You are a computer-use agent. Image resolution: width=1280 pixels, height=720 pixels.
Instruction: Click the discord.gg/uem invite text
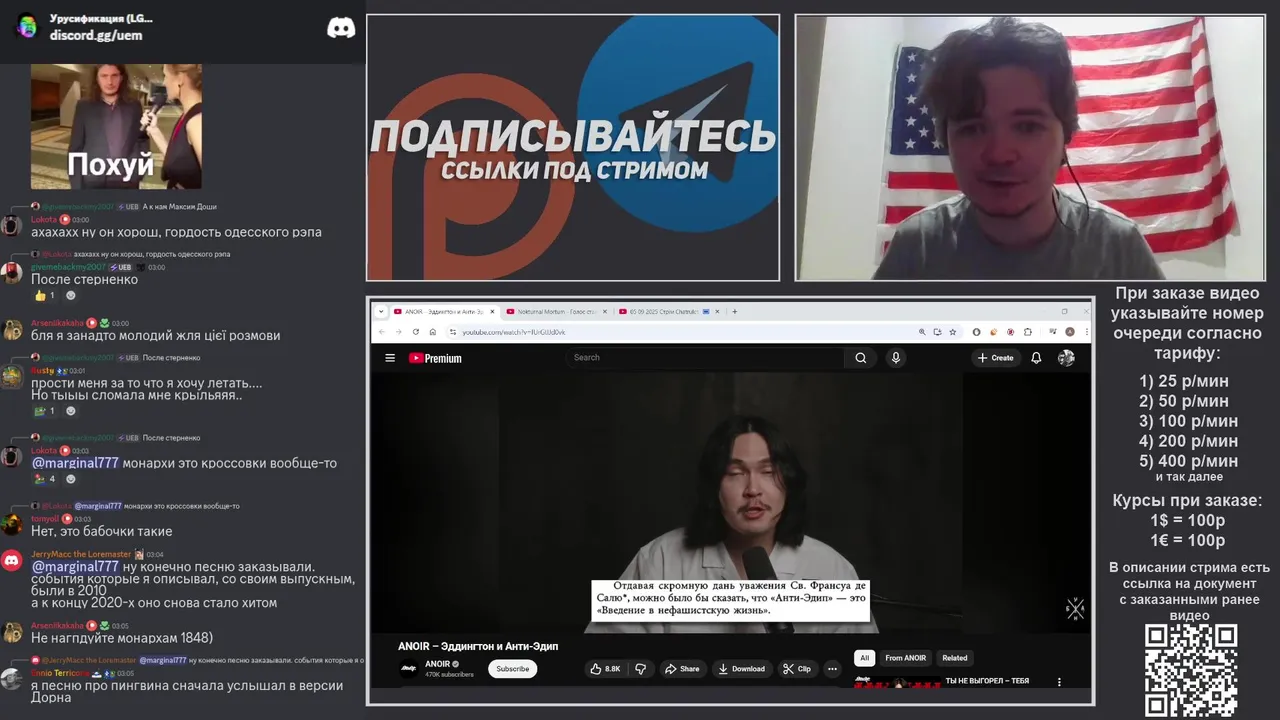pos(96,35)
